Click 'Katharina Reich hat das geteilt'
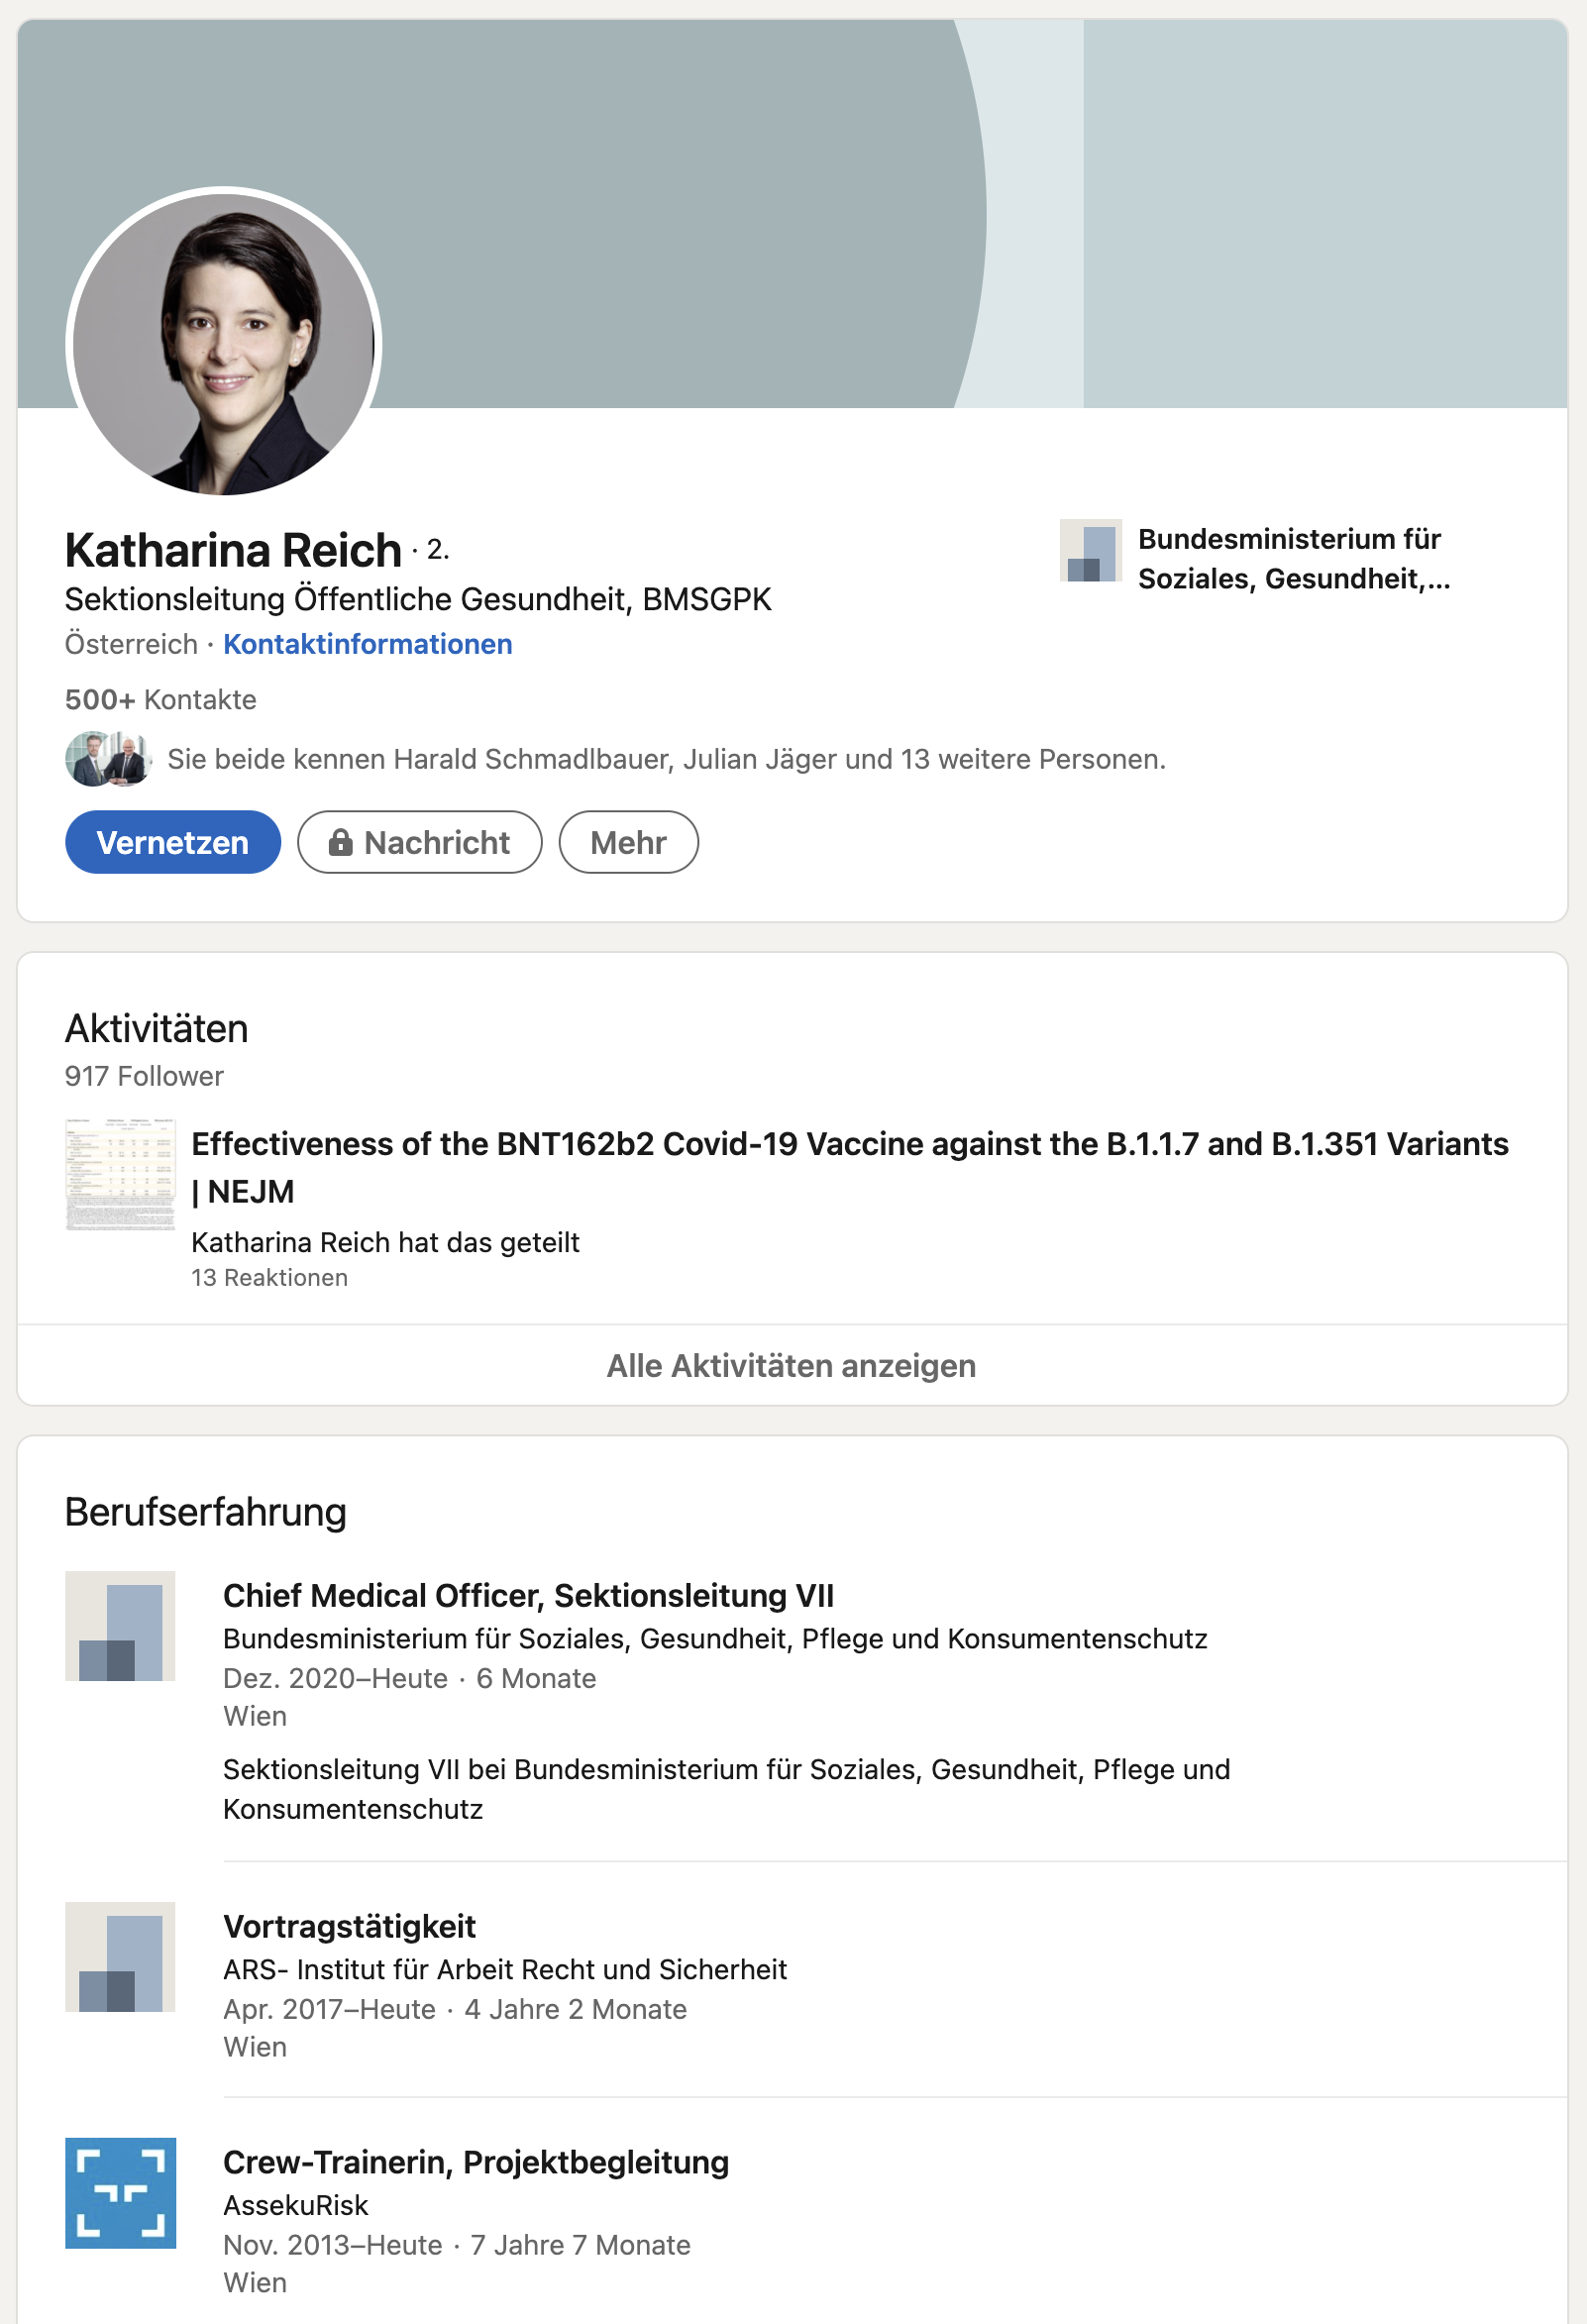Image resolution: width=1587 pixels, height=2324 pixels. (385, 1242)
